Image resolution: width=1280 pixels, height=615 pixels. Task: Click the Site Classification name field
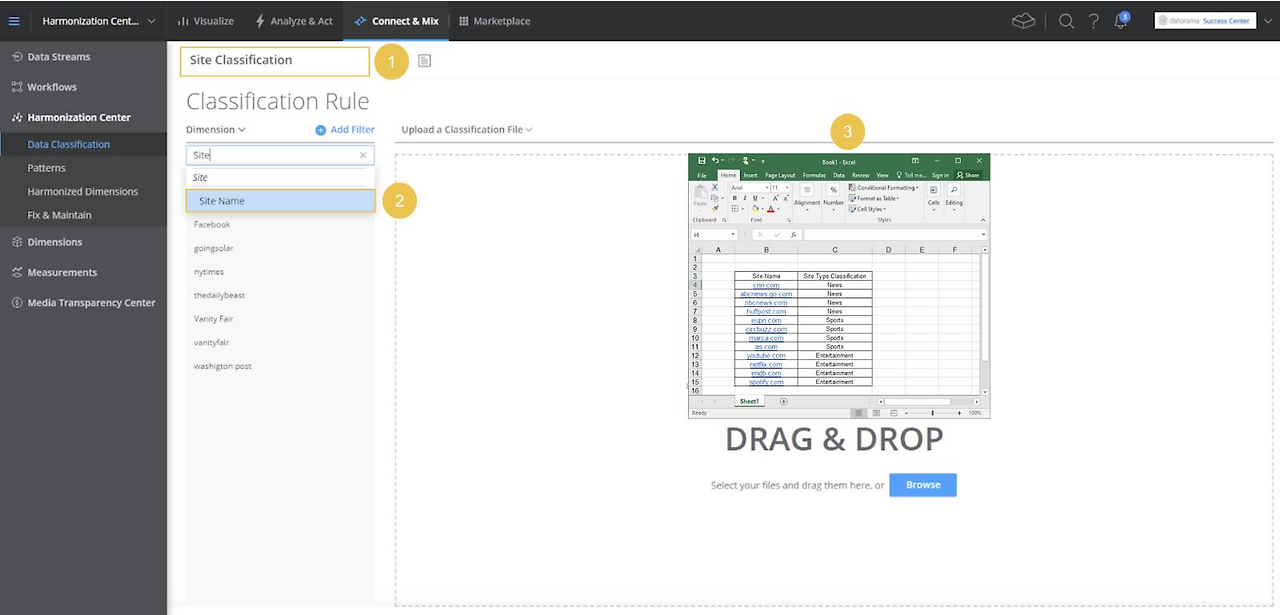[275, 61]
